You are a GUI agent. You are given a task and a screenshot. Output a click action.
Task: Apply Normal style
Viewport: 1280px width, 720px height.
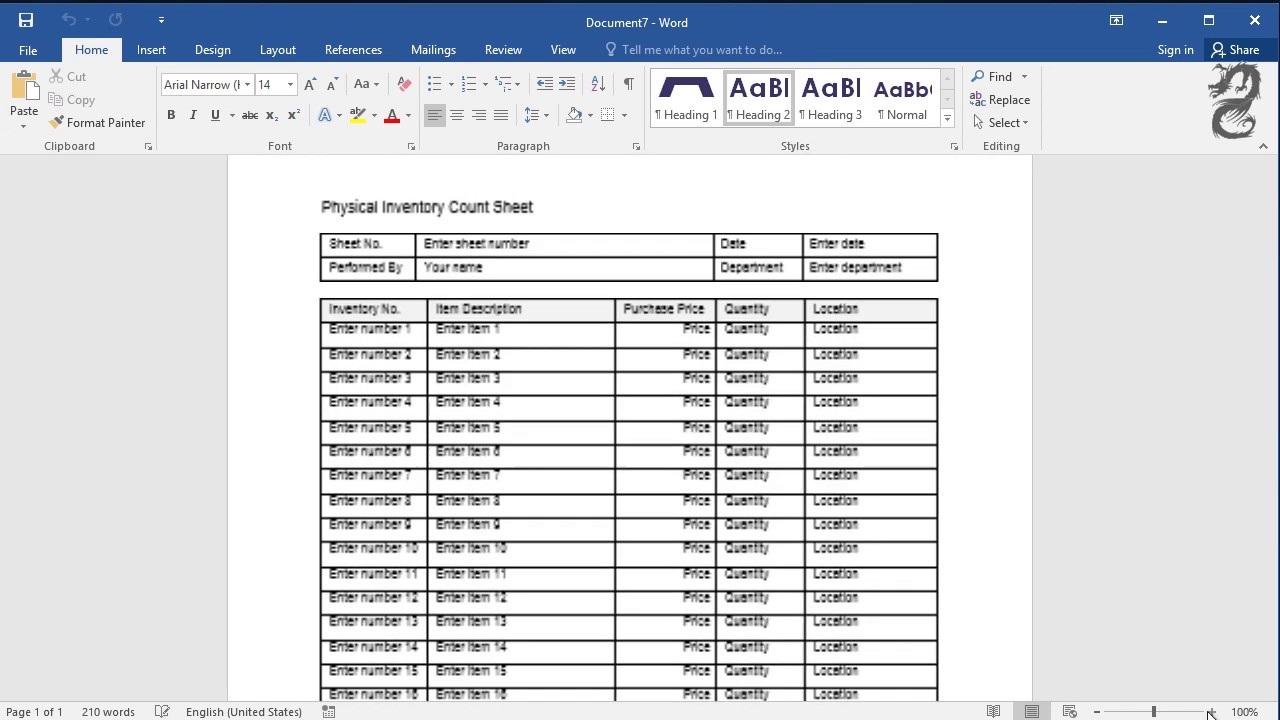click(x=902, y=98)
